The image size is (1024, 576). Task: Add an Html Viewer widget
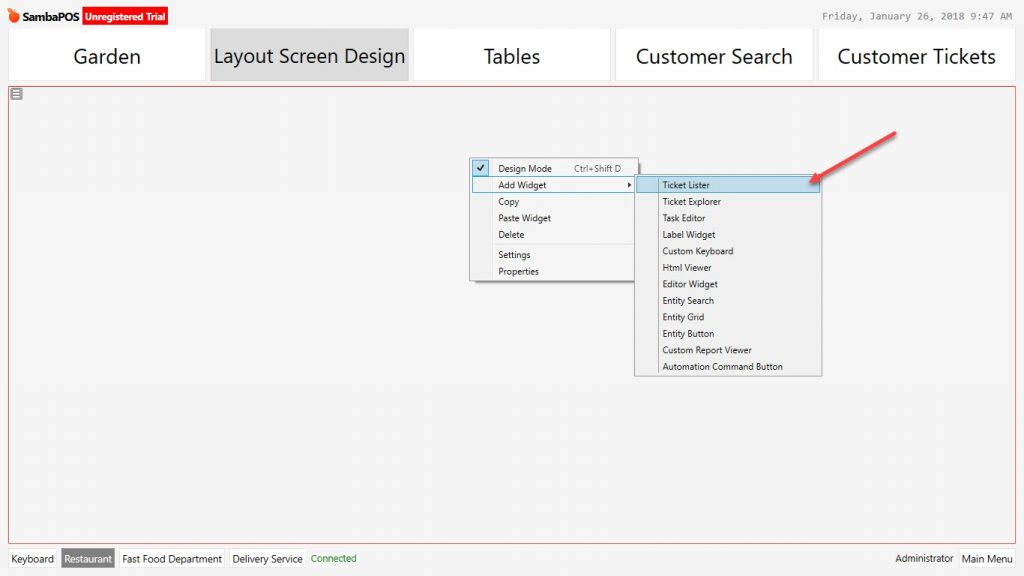point(728,268)
